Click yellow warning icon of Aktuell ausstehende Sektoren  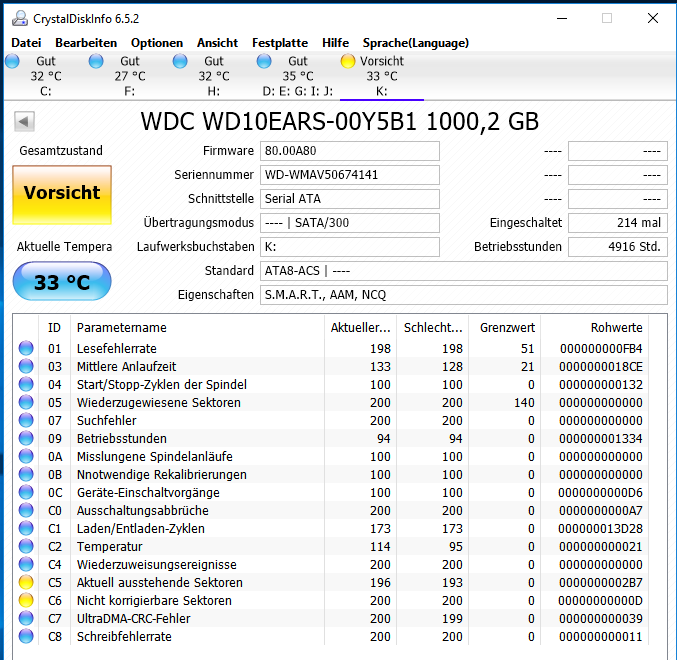[26, 583]
